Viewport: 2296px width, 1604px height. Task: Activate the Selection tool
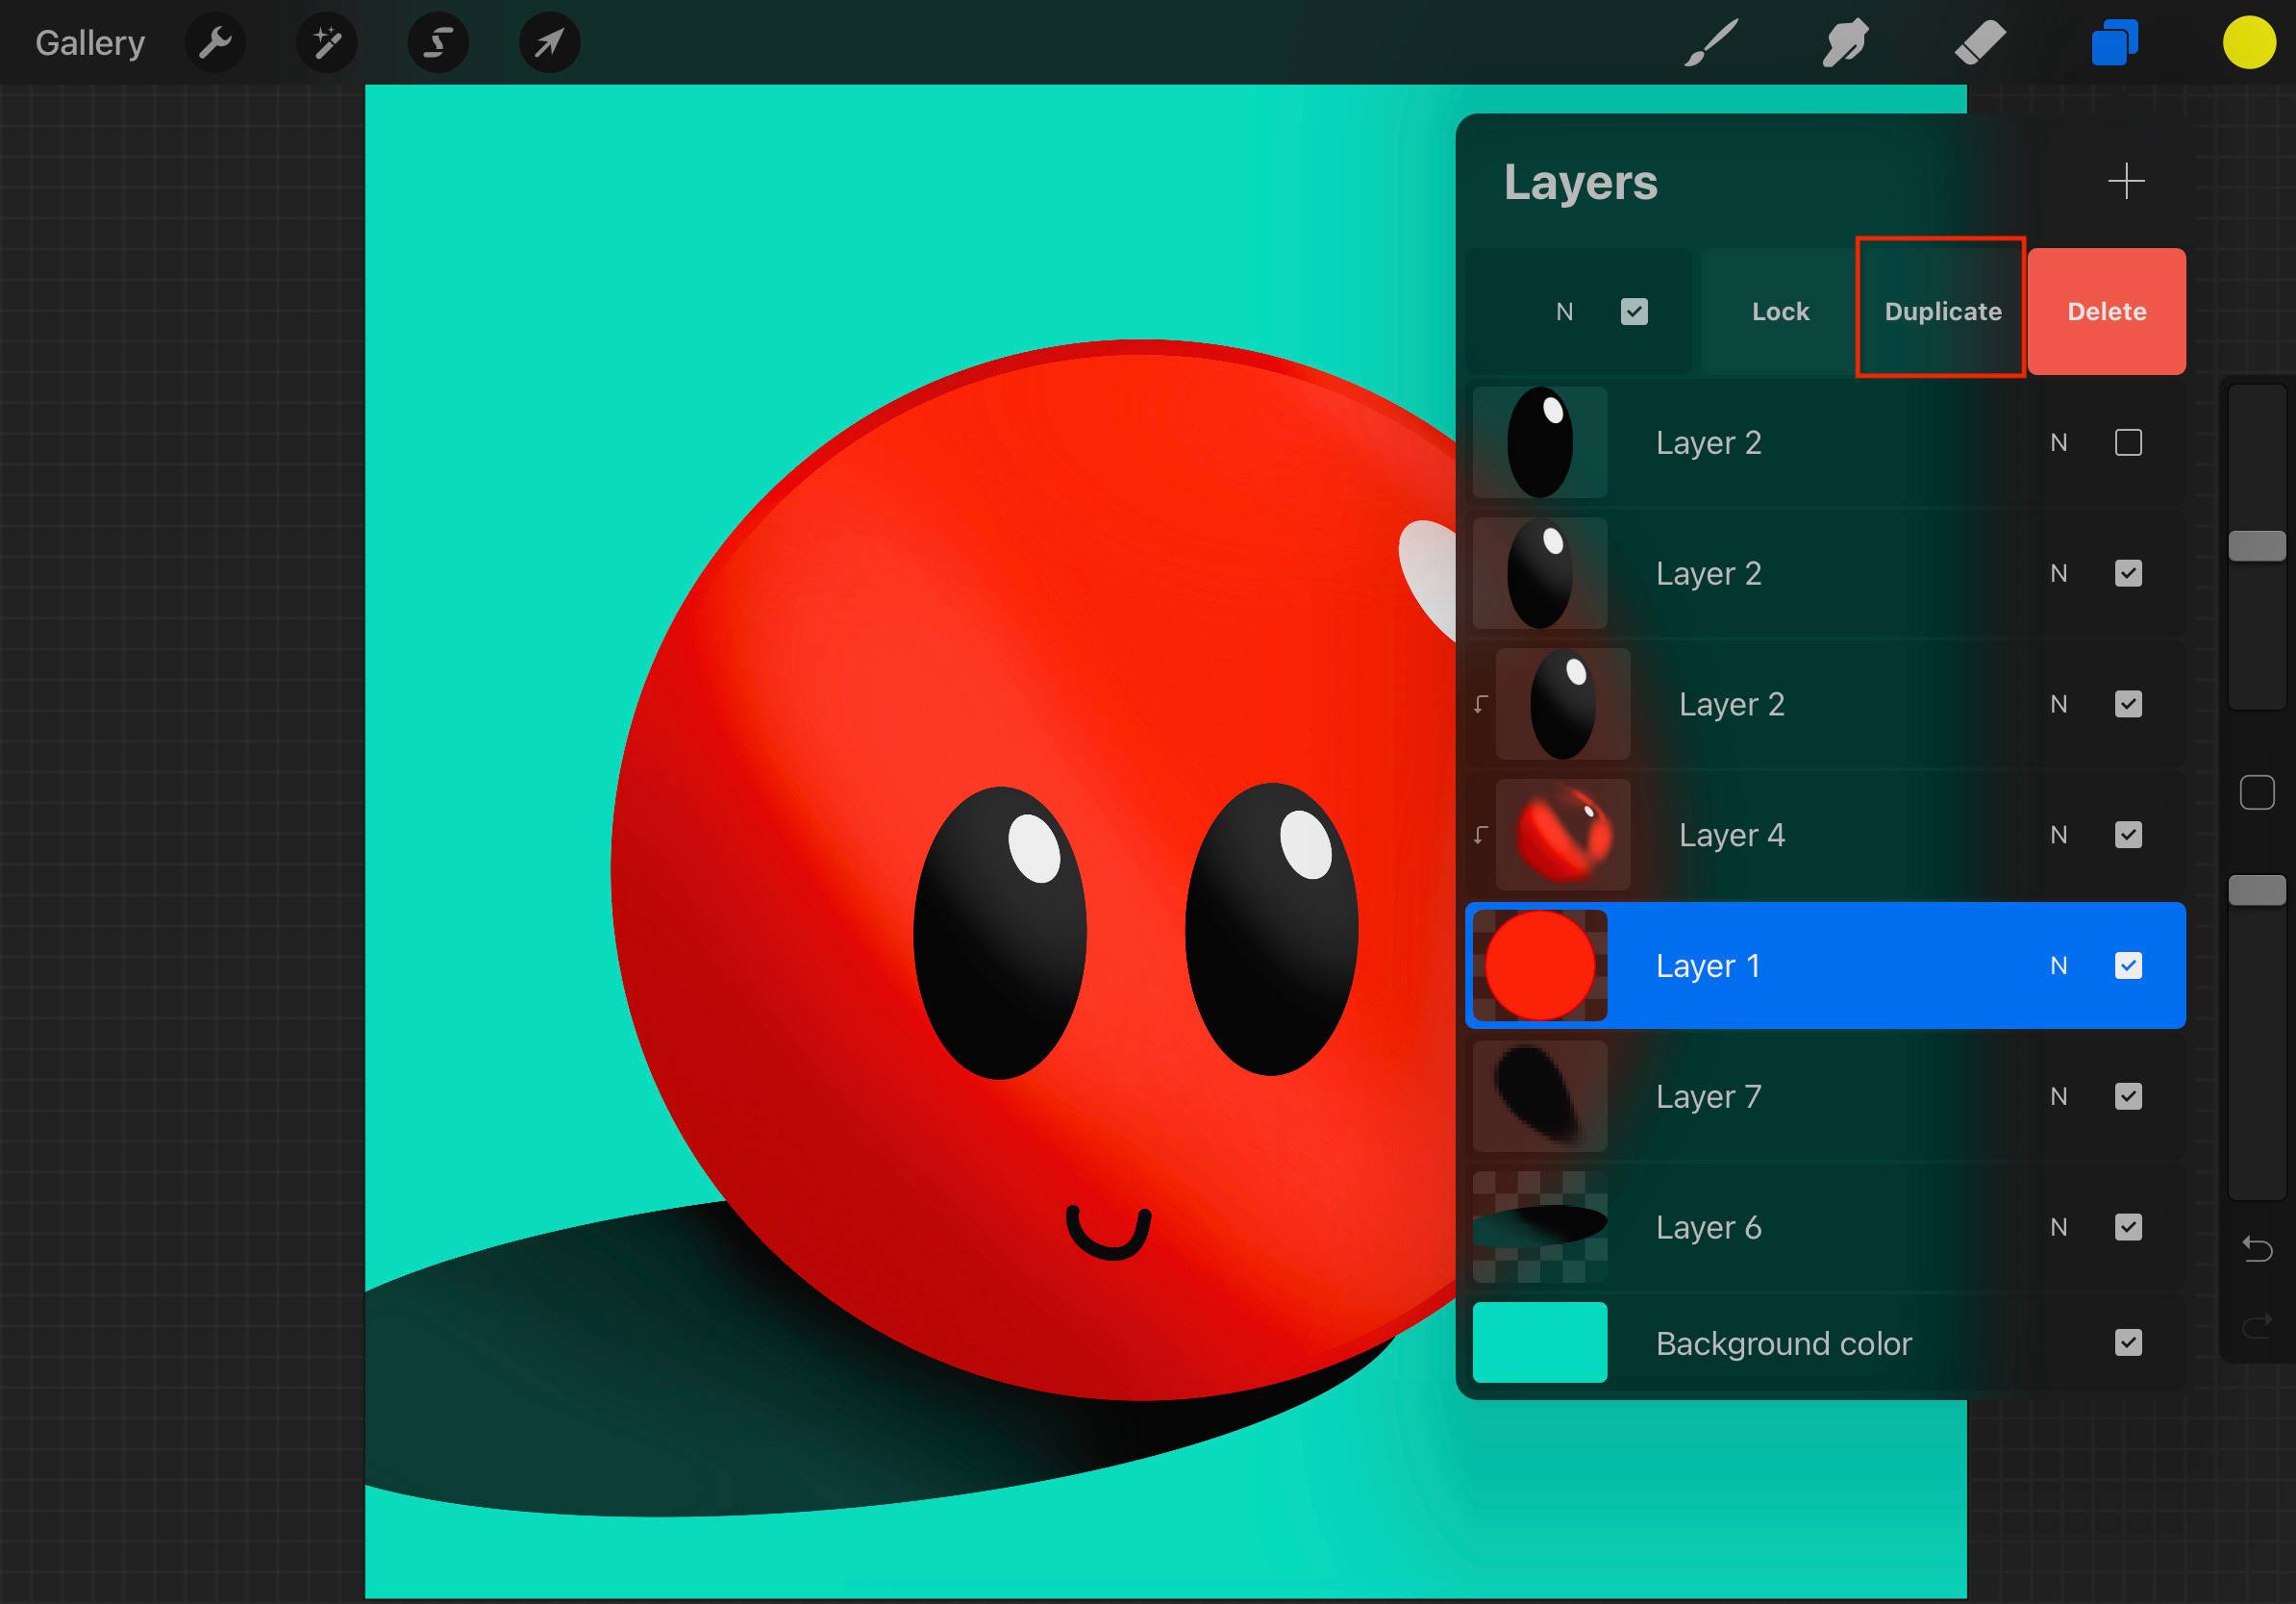(438, 43)
